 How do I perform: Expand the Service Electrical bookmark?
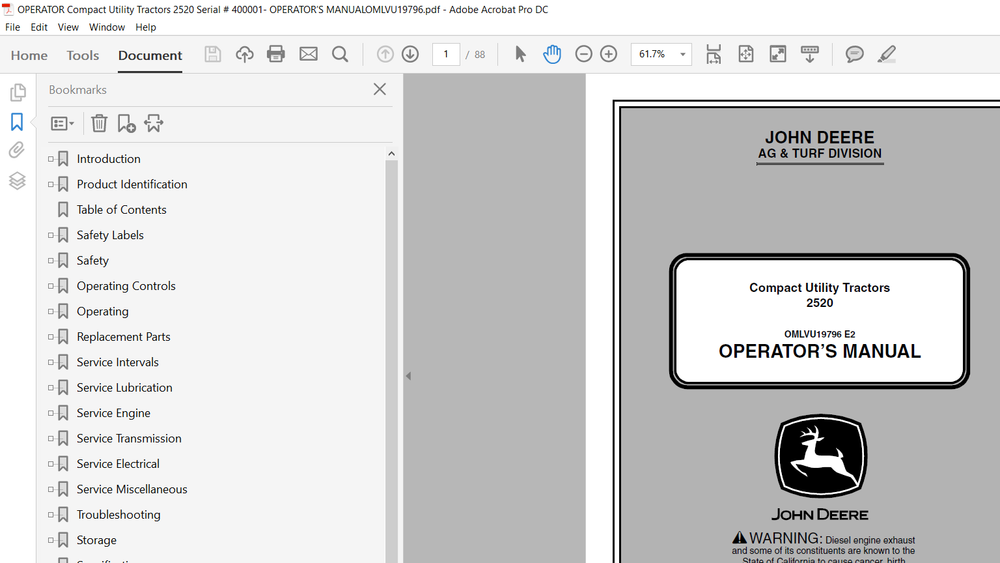51,464
